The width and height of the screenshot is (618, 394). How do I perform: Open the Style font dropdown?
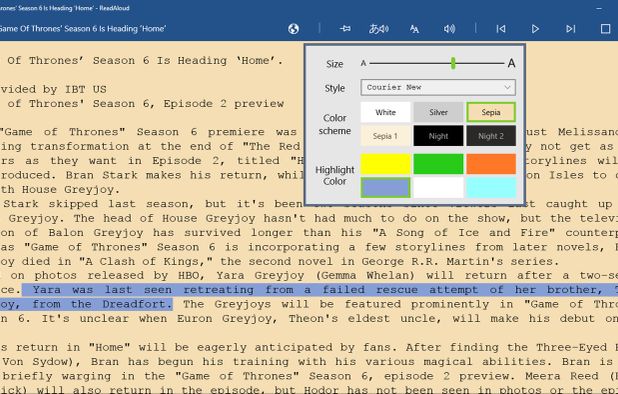pos(438,87)
